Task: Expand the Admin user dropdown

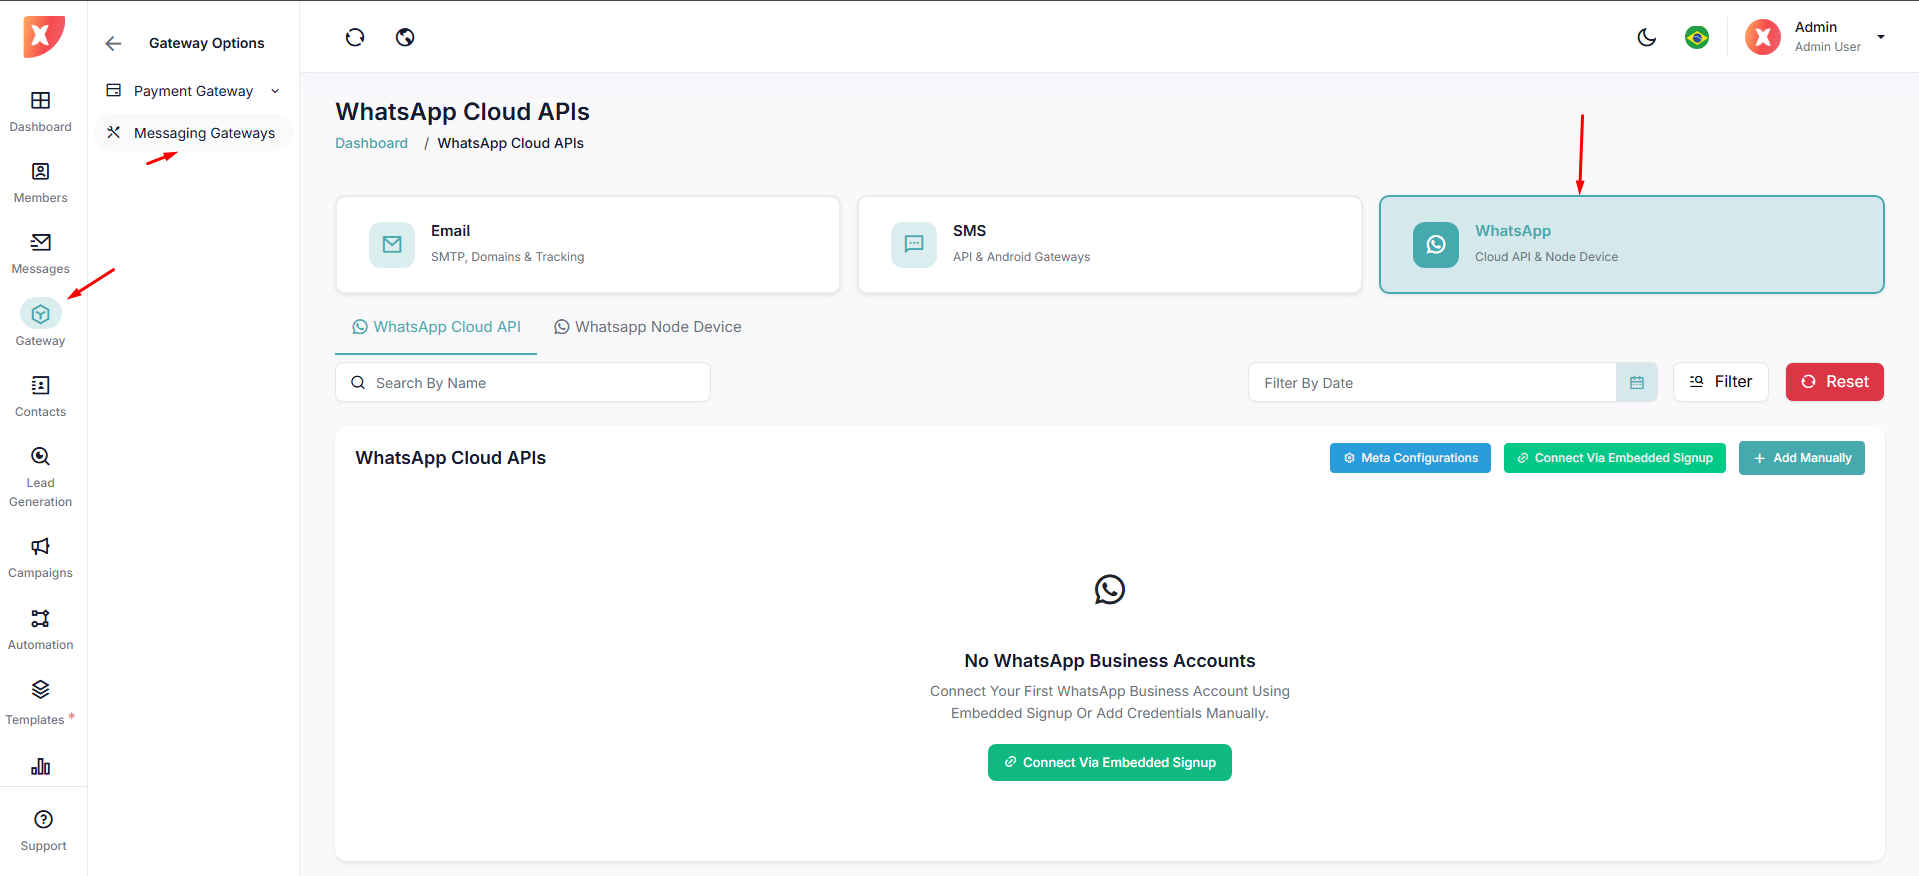Action: tap(1880, 37)
